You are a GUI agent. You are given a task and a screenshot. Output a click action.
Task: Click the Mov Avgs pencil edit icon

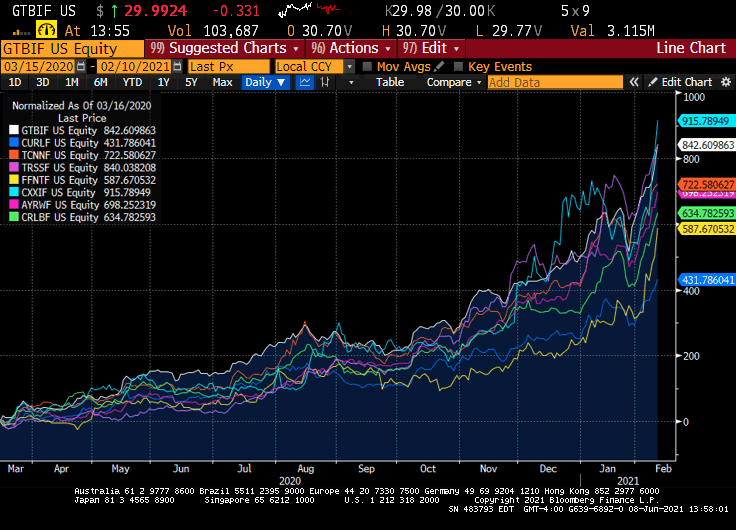439,66
